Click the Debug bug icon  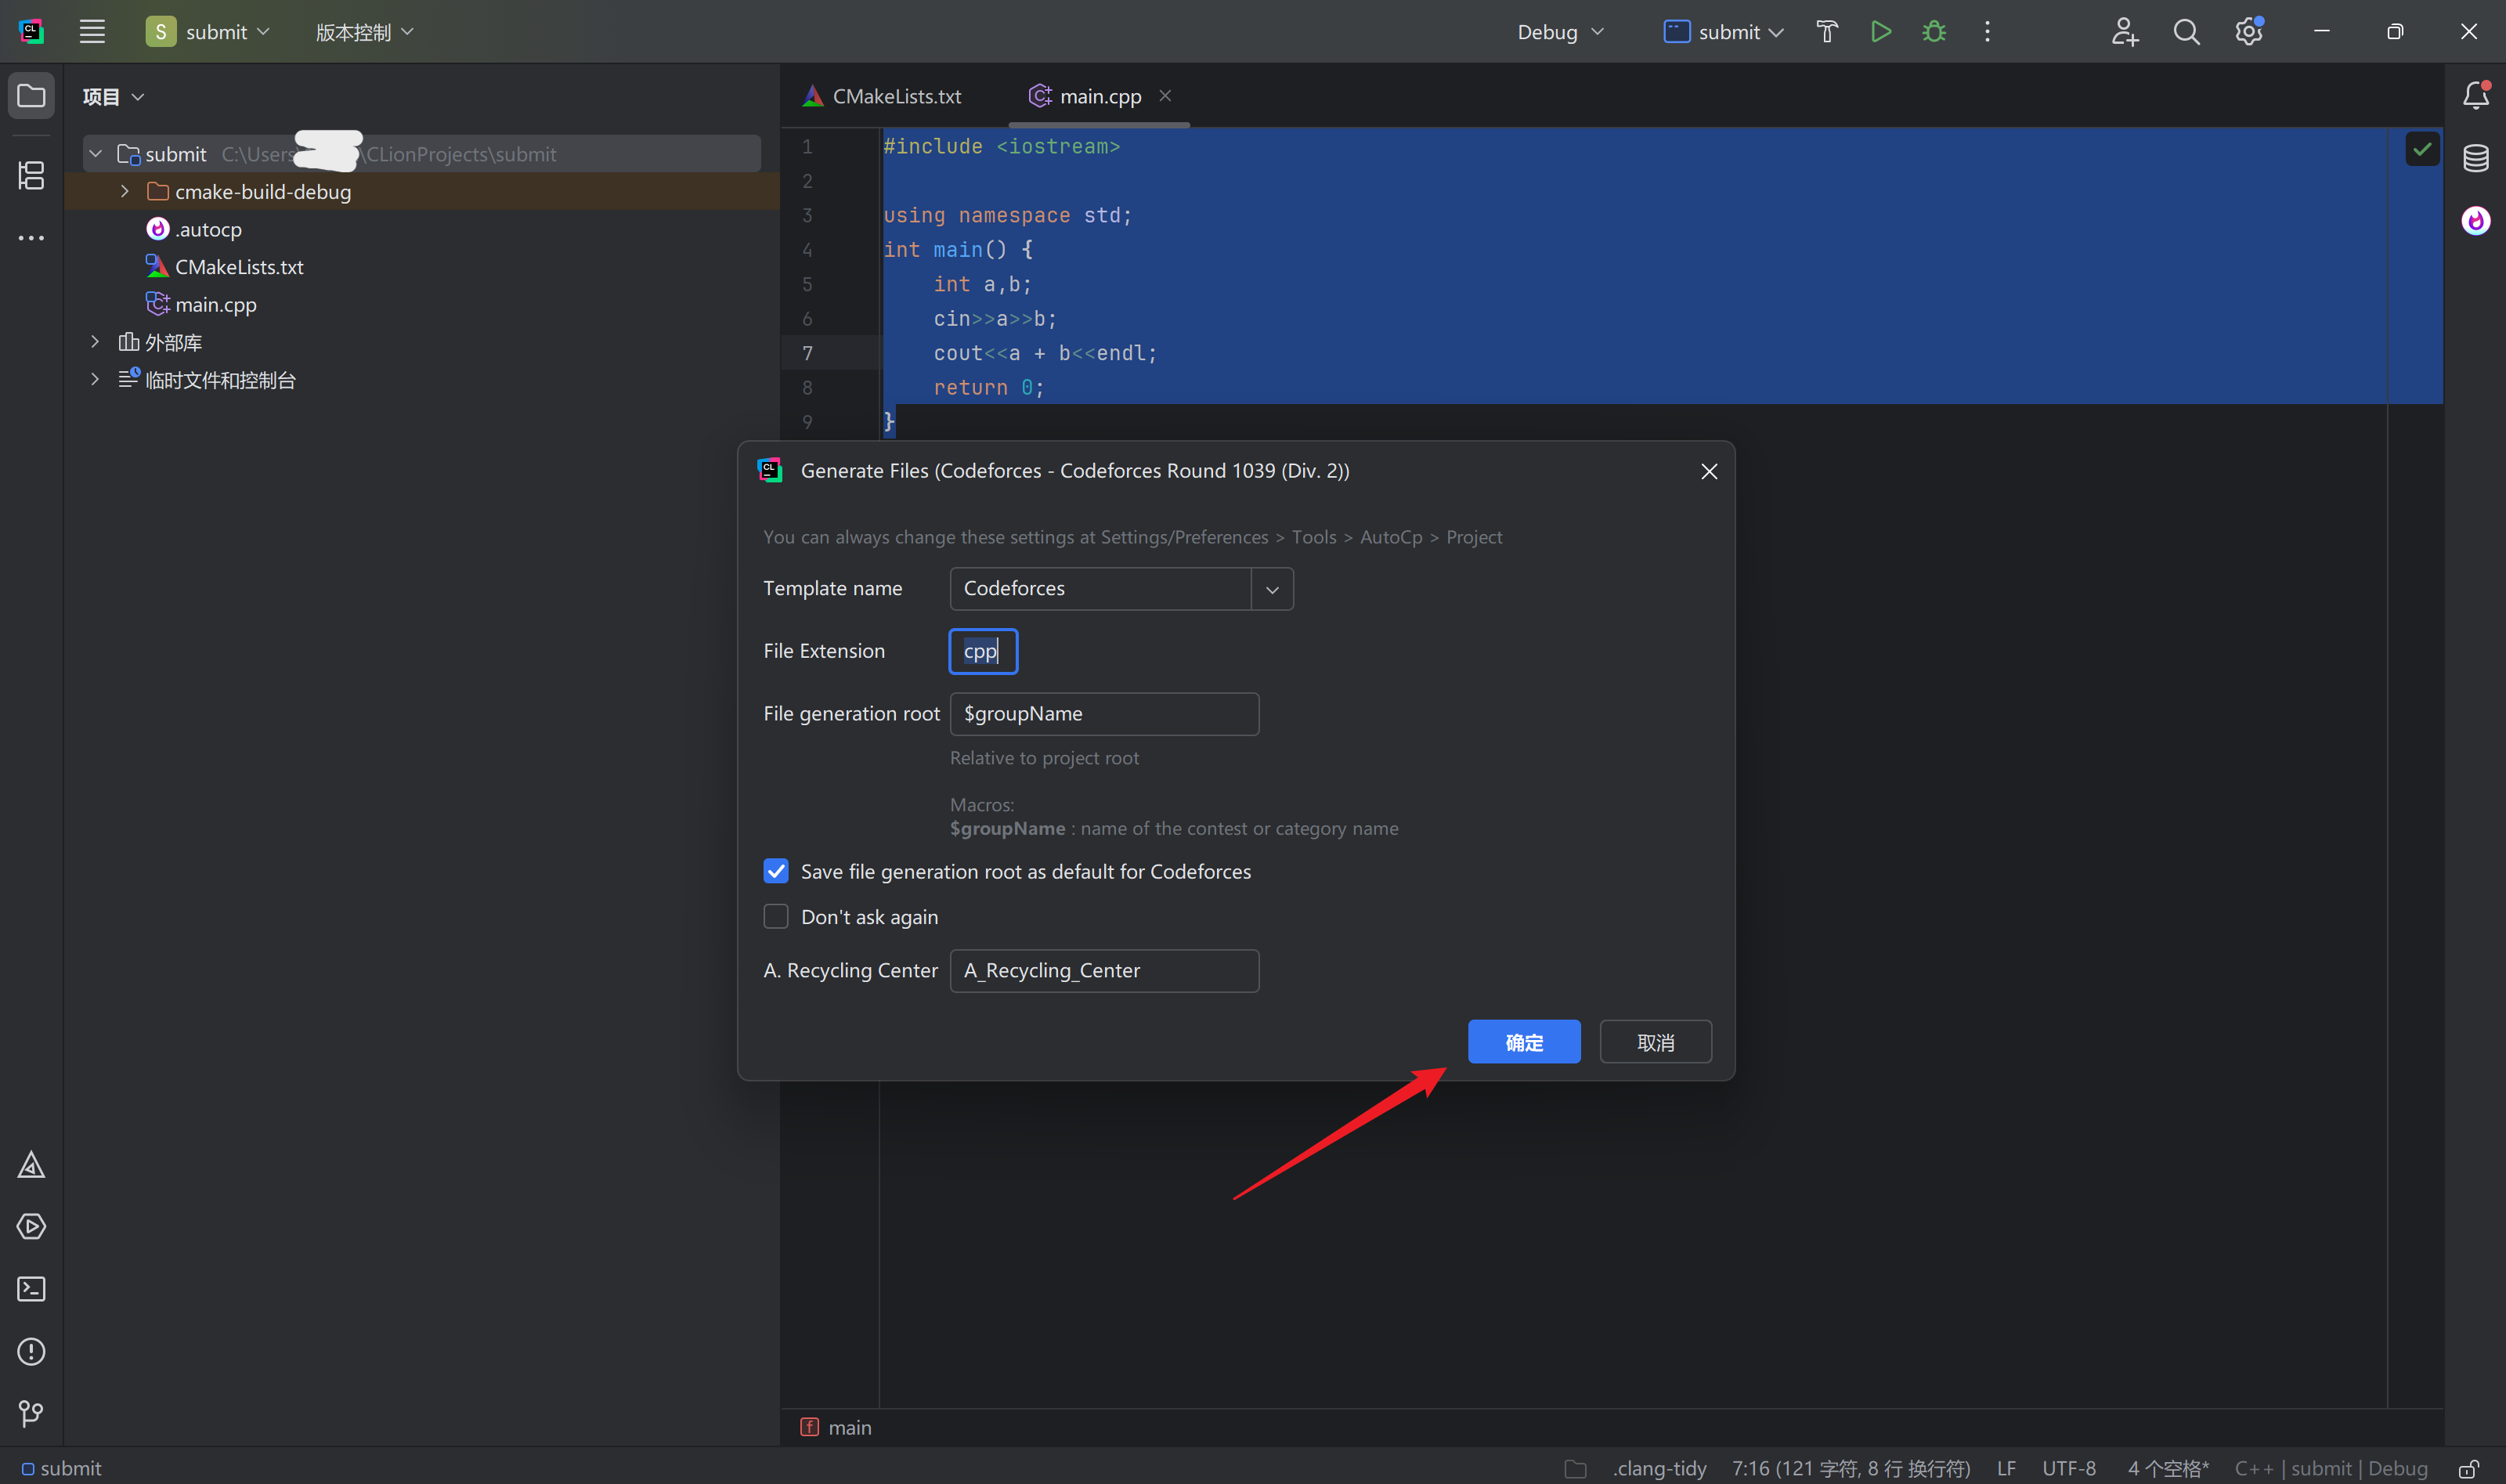pos(1934,32)
